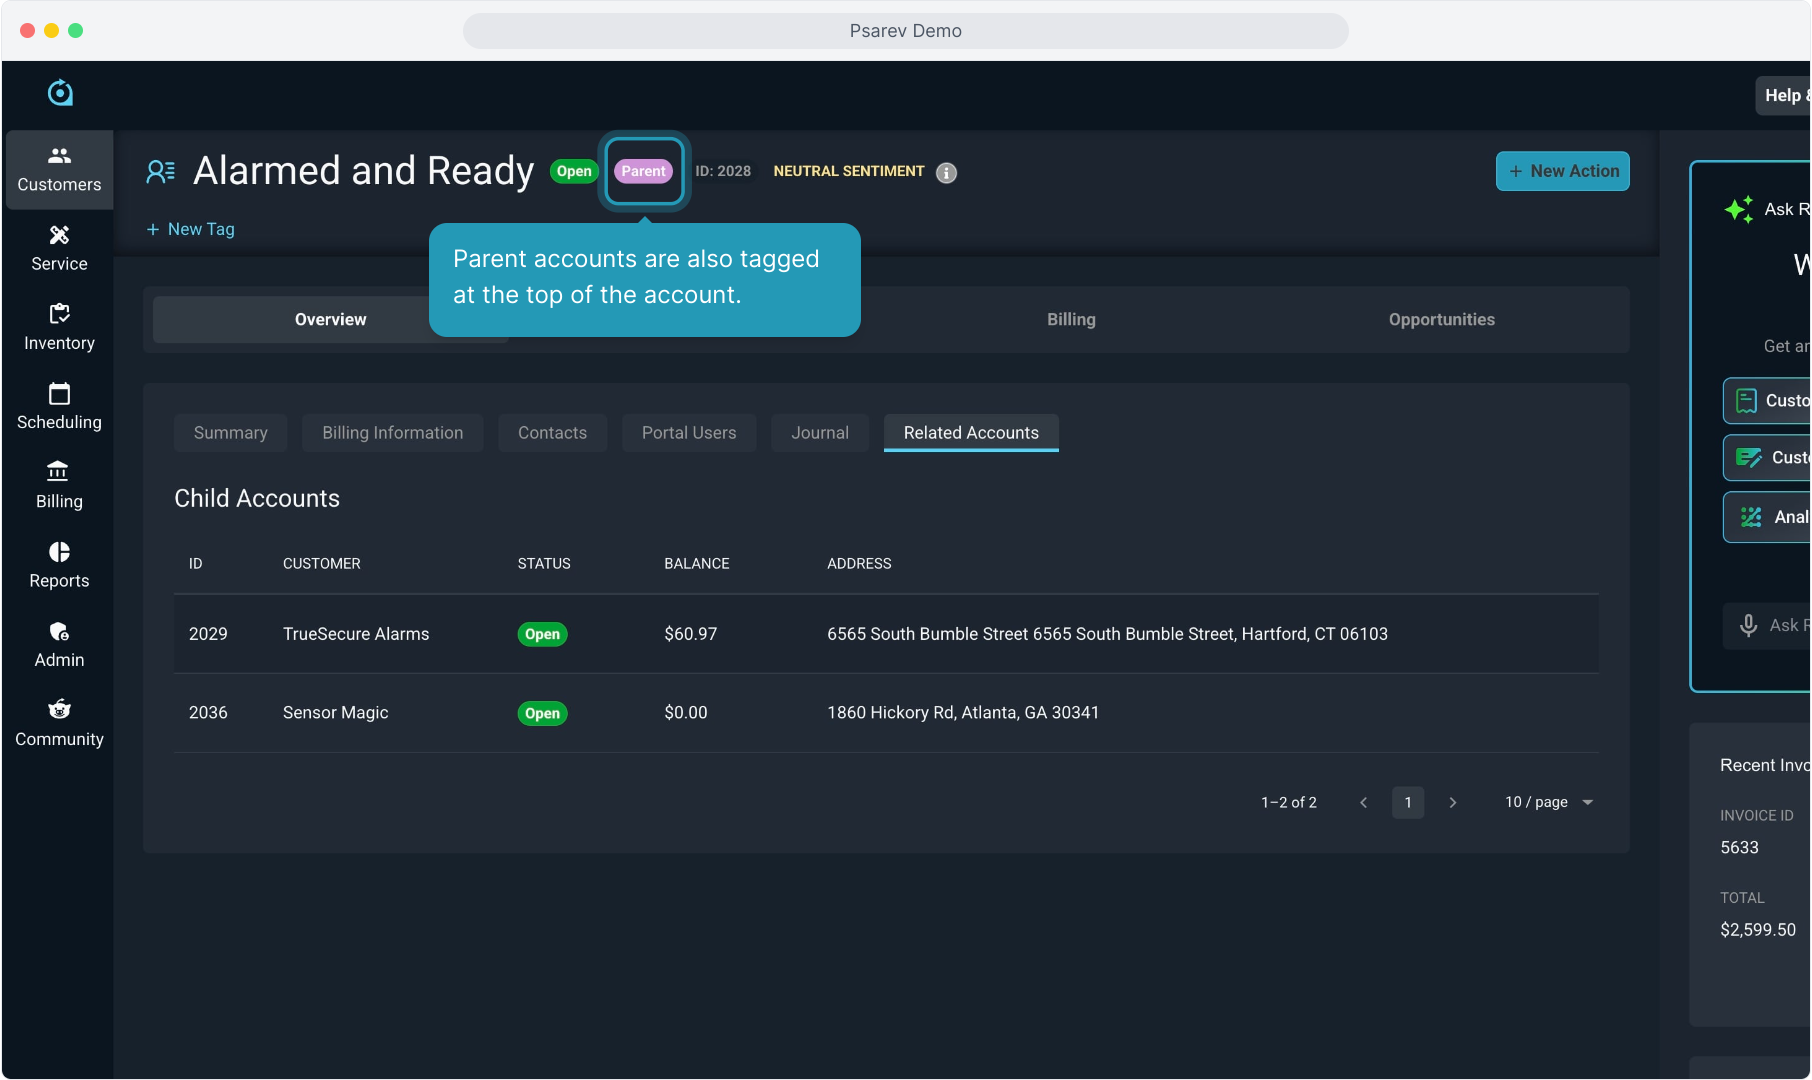Add a New Tag to the account
This screenshot has width=1812, height=1080.
pyautogui.click(x=191, y=229)
